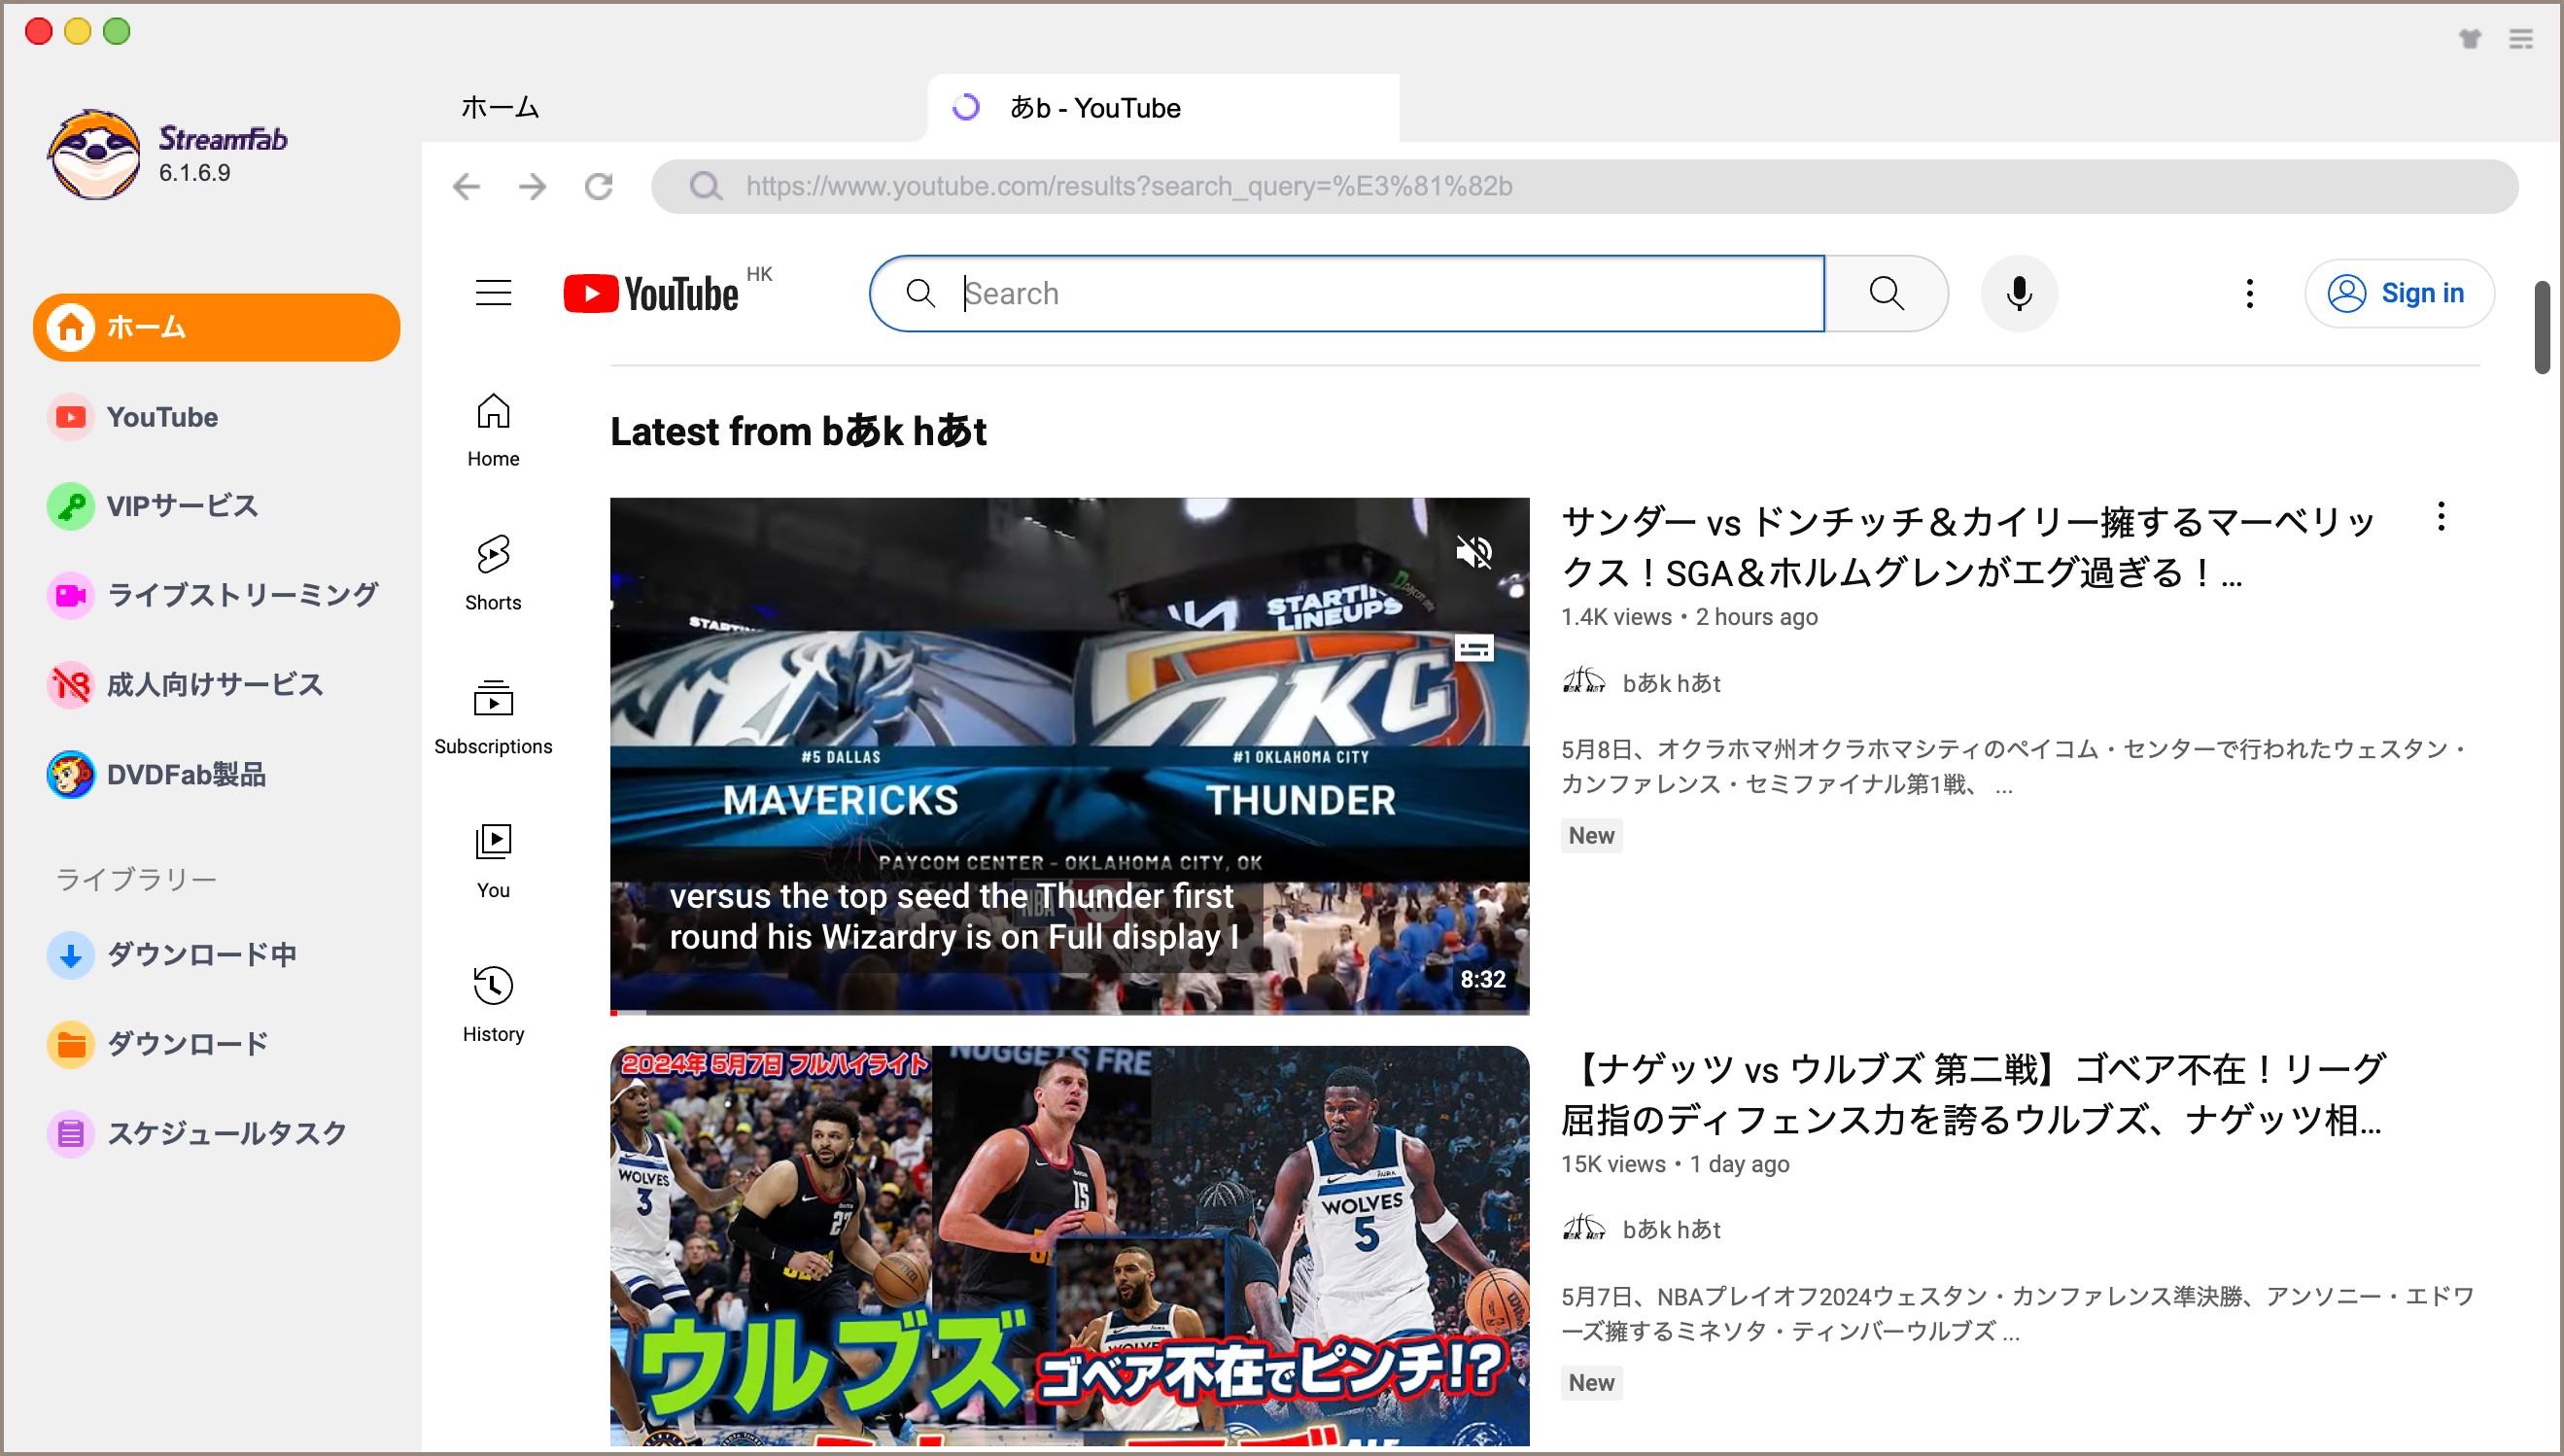Click the pink live streaming camera icon
Image resolution: width=2564 pixels, height=1456 pixels.
71,595
